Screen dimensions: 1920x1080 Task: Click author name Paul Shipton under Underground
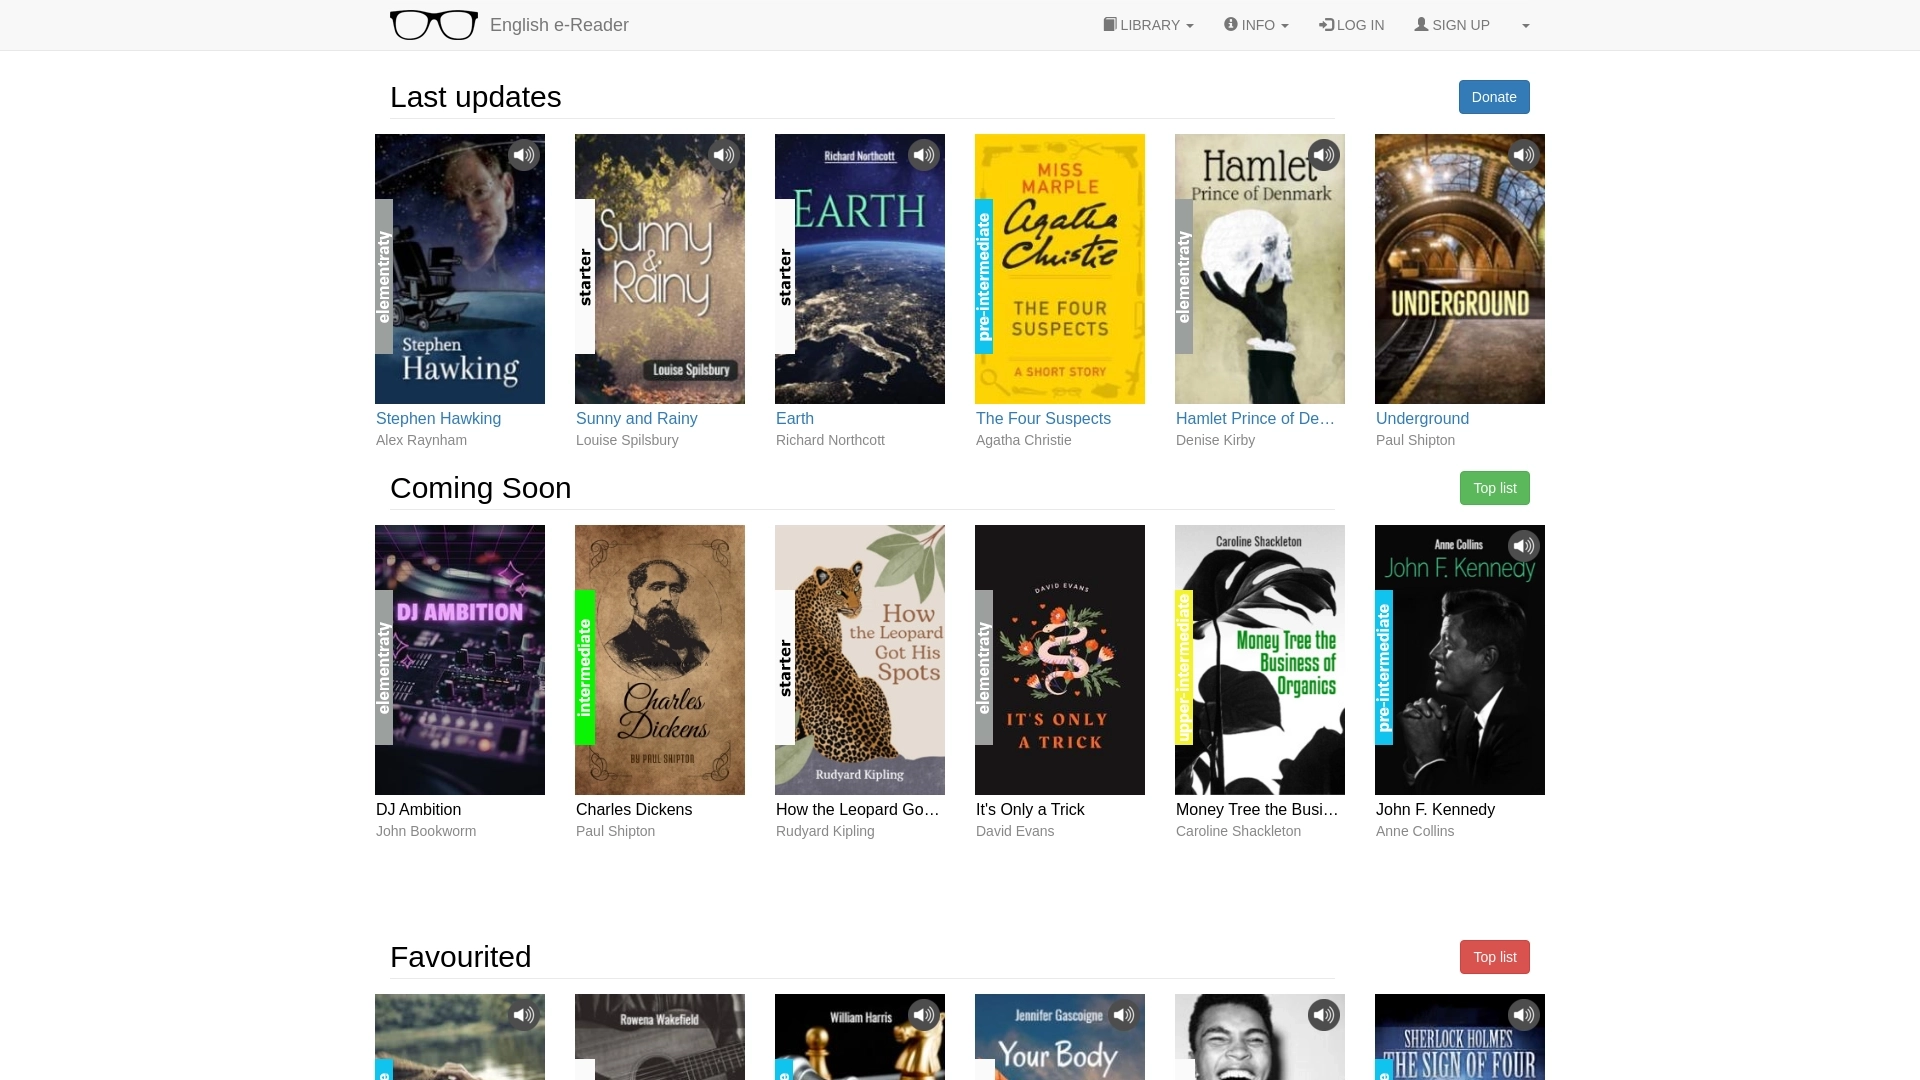pos(1415,440)
